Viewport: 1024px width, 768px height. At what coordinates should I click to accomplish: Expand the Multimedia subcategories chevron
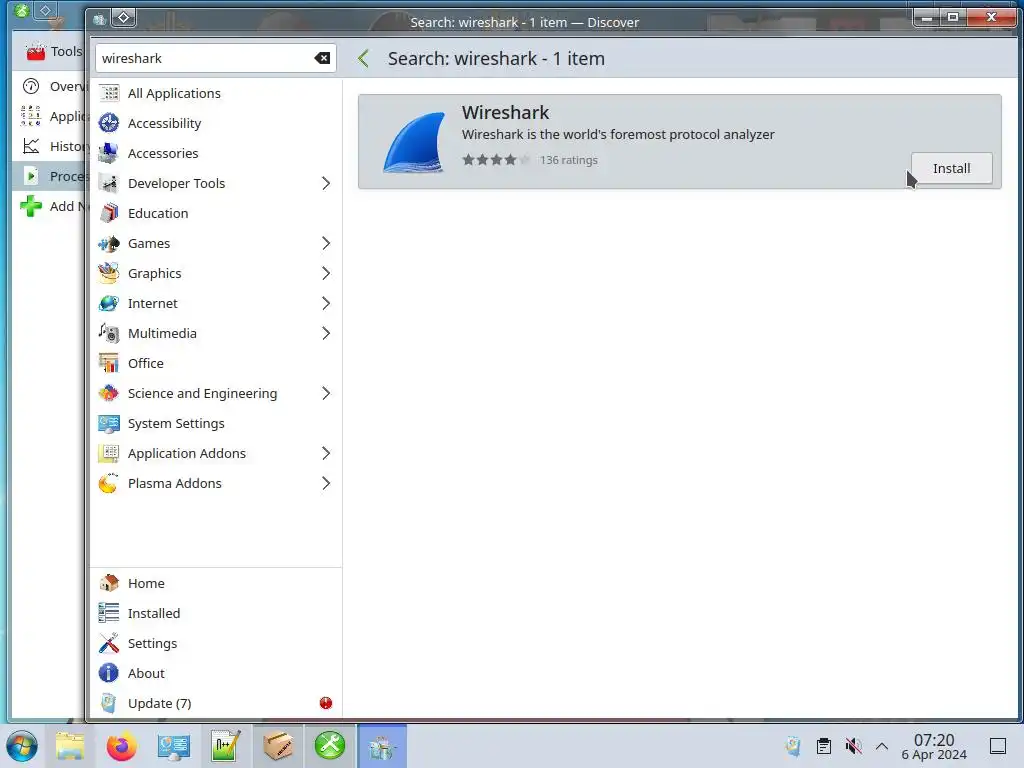326,334
